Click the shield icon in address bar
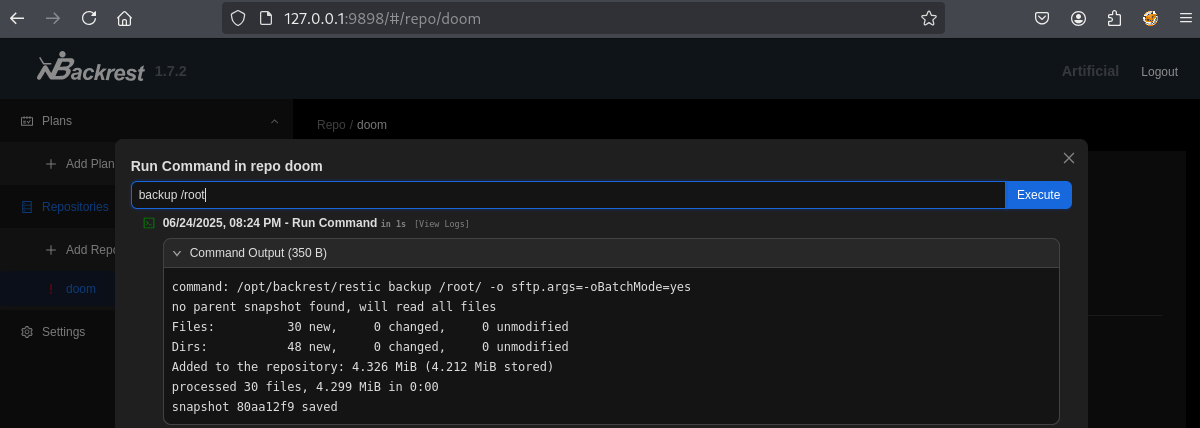The height and width of the screenshot is (428, 1200). tap(237, 18)
